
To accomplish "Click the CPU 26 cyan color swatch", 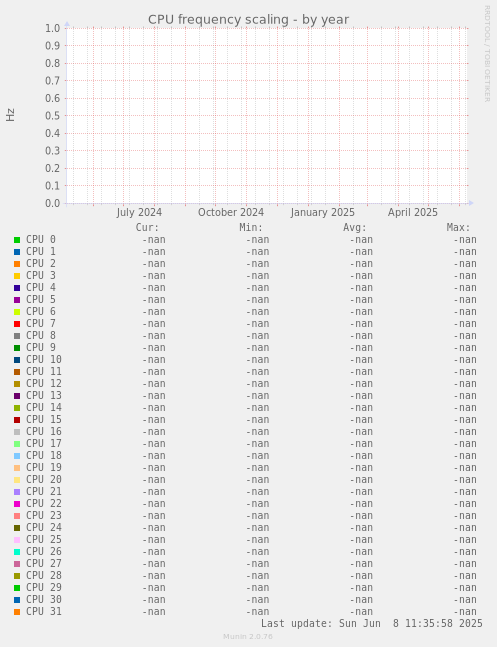I will coord(17,552).
